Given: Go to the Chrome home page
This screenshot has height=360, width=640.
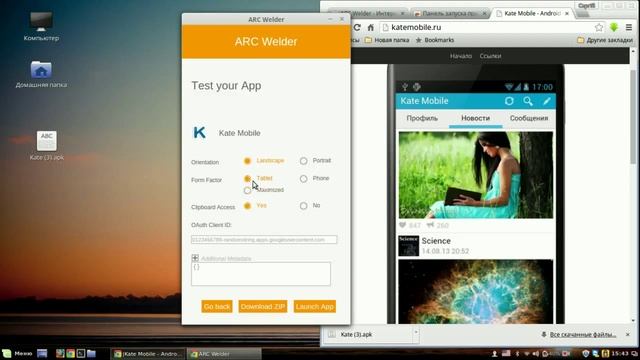Looking at the screenshot, I should [x=371, y=27].
